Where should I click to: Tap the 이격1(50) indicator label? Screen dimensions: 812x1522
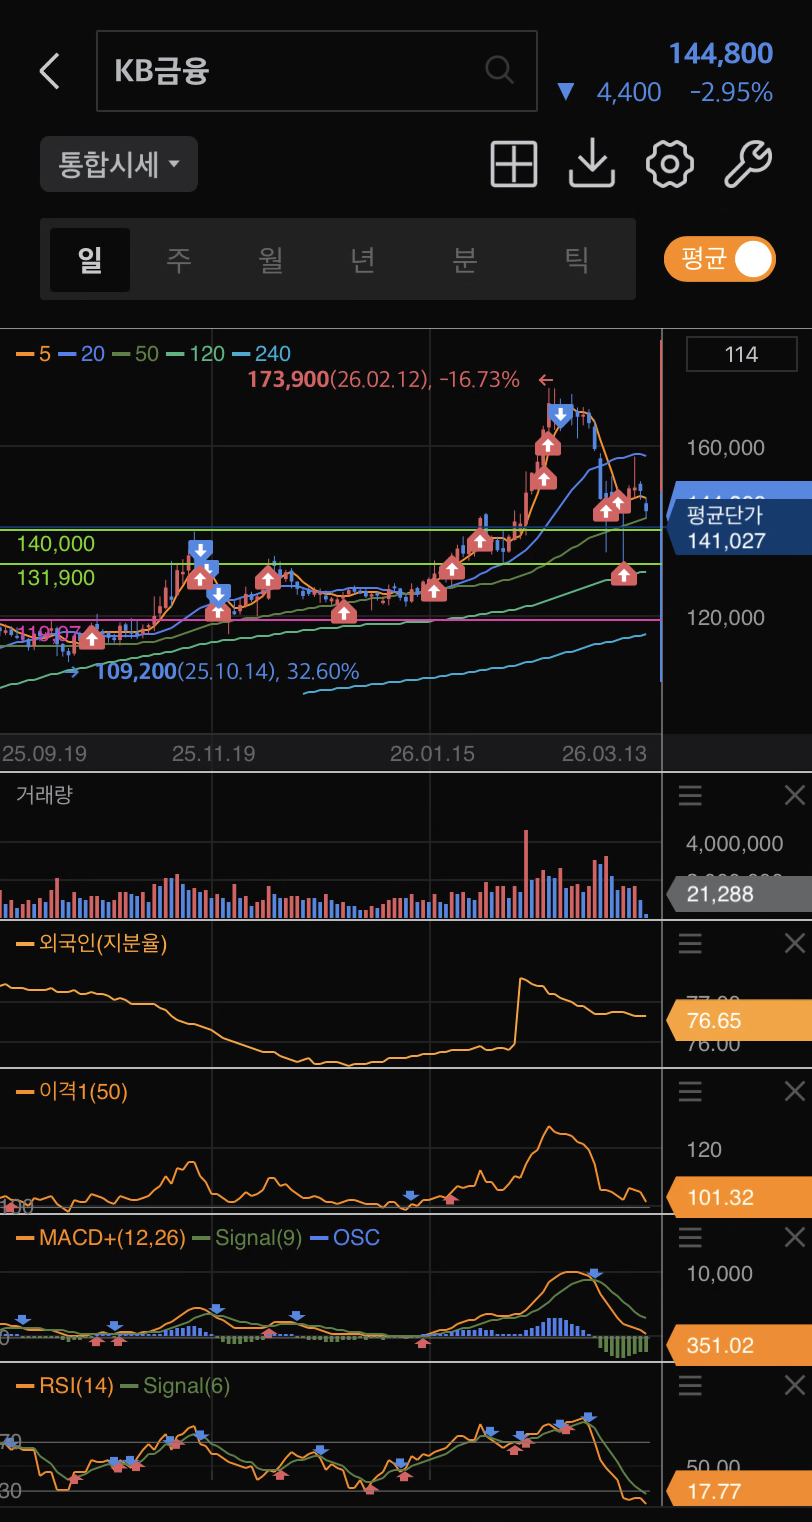click(x=72, y=1091)
